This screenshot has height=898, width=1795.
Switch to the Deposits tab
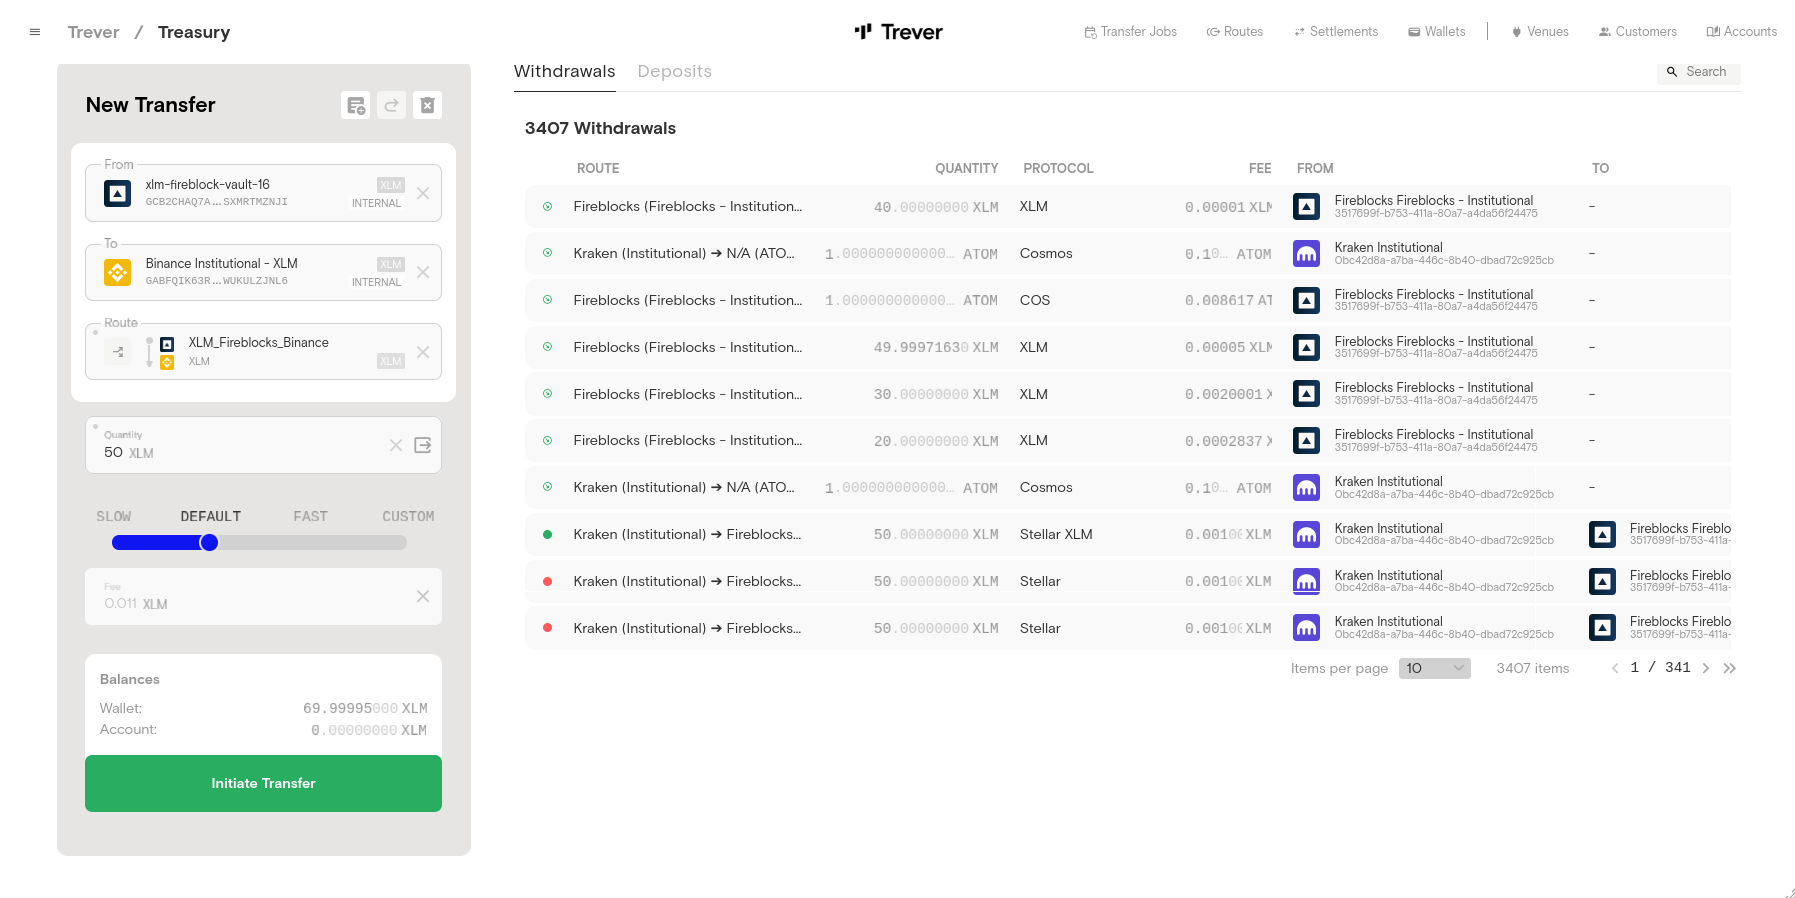(674, 72)
